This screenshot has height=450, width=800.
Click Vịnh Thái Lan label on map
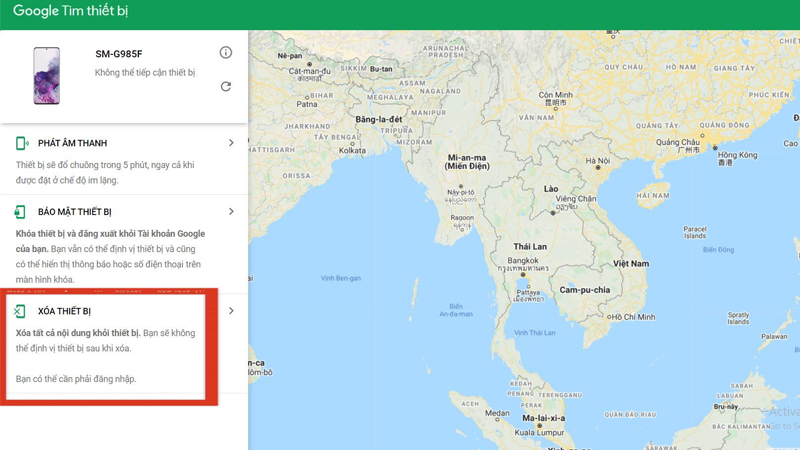tap(535, 333)
